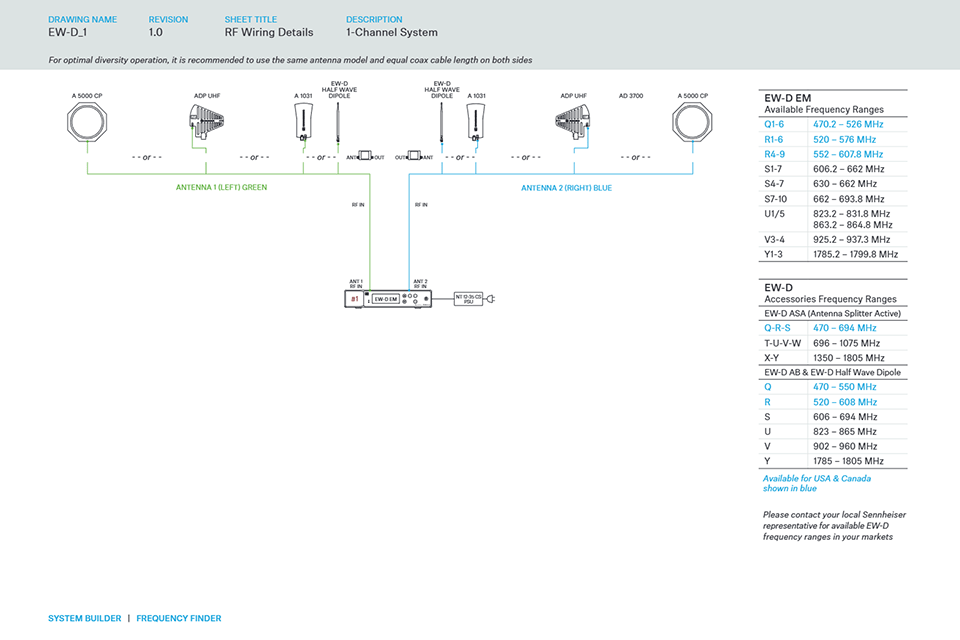
Task: Click the 606 – 694 MHz value
Action: click(x=845, y=417)
